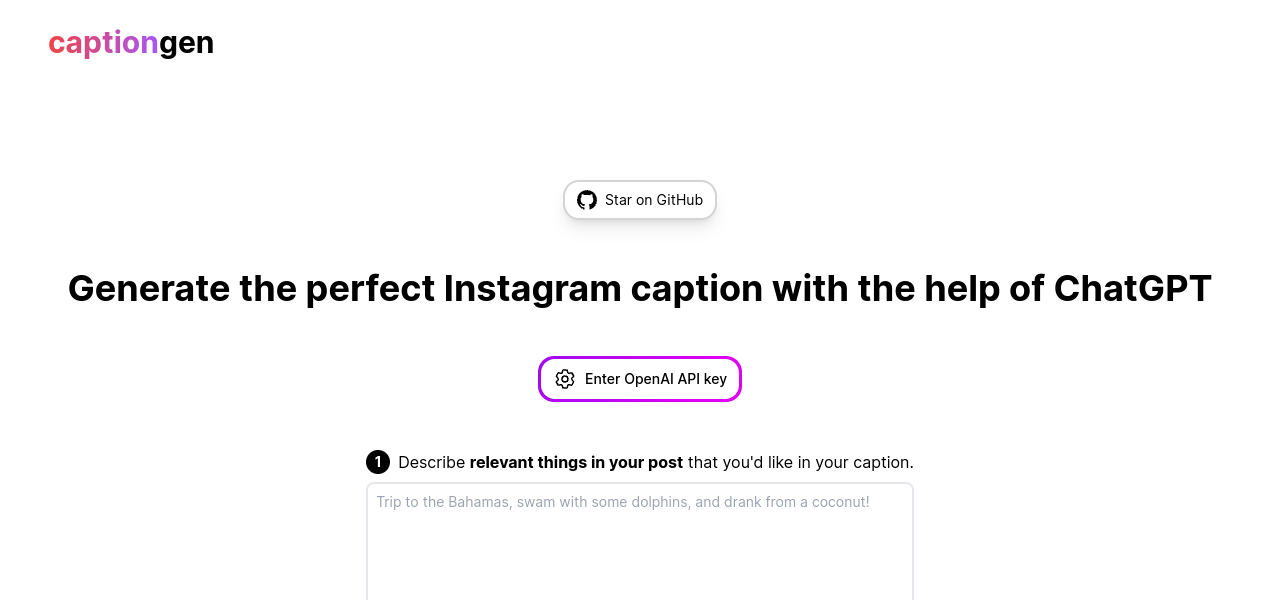Click "that you'd like in your caption" text

[801, 462]
